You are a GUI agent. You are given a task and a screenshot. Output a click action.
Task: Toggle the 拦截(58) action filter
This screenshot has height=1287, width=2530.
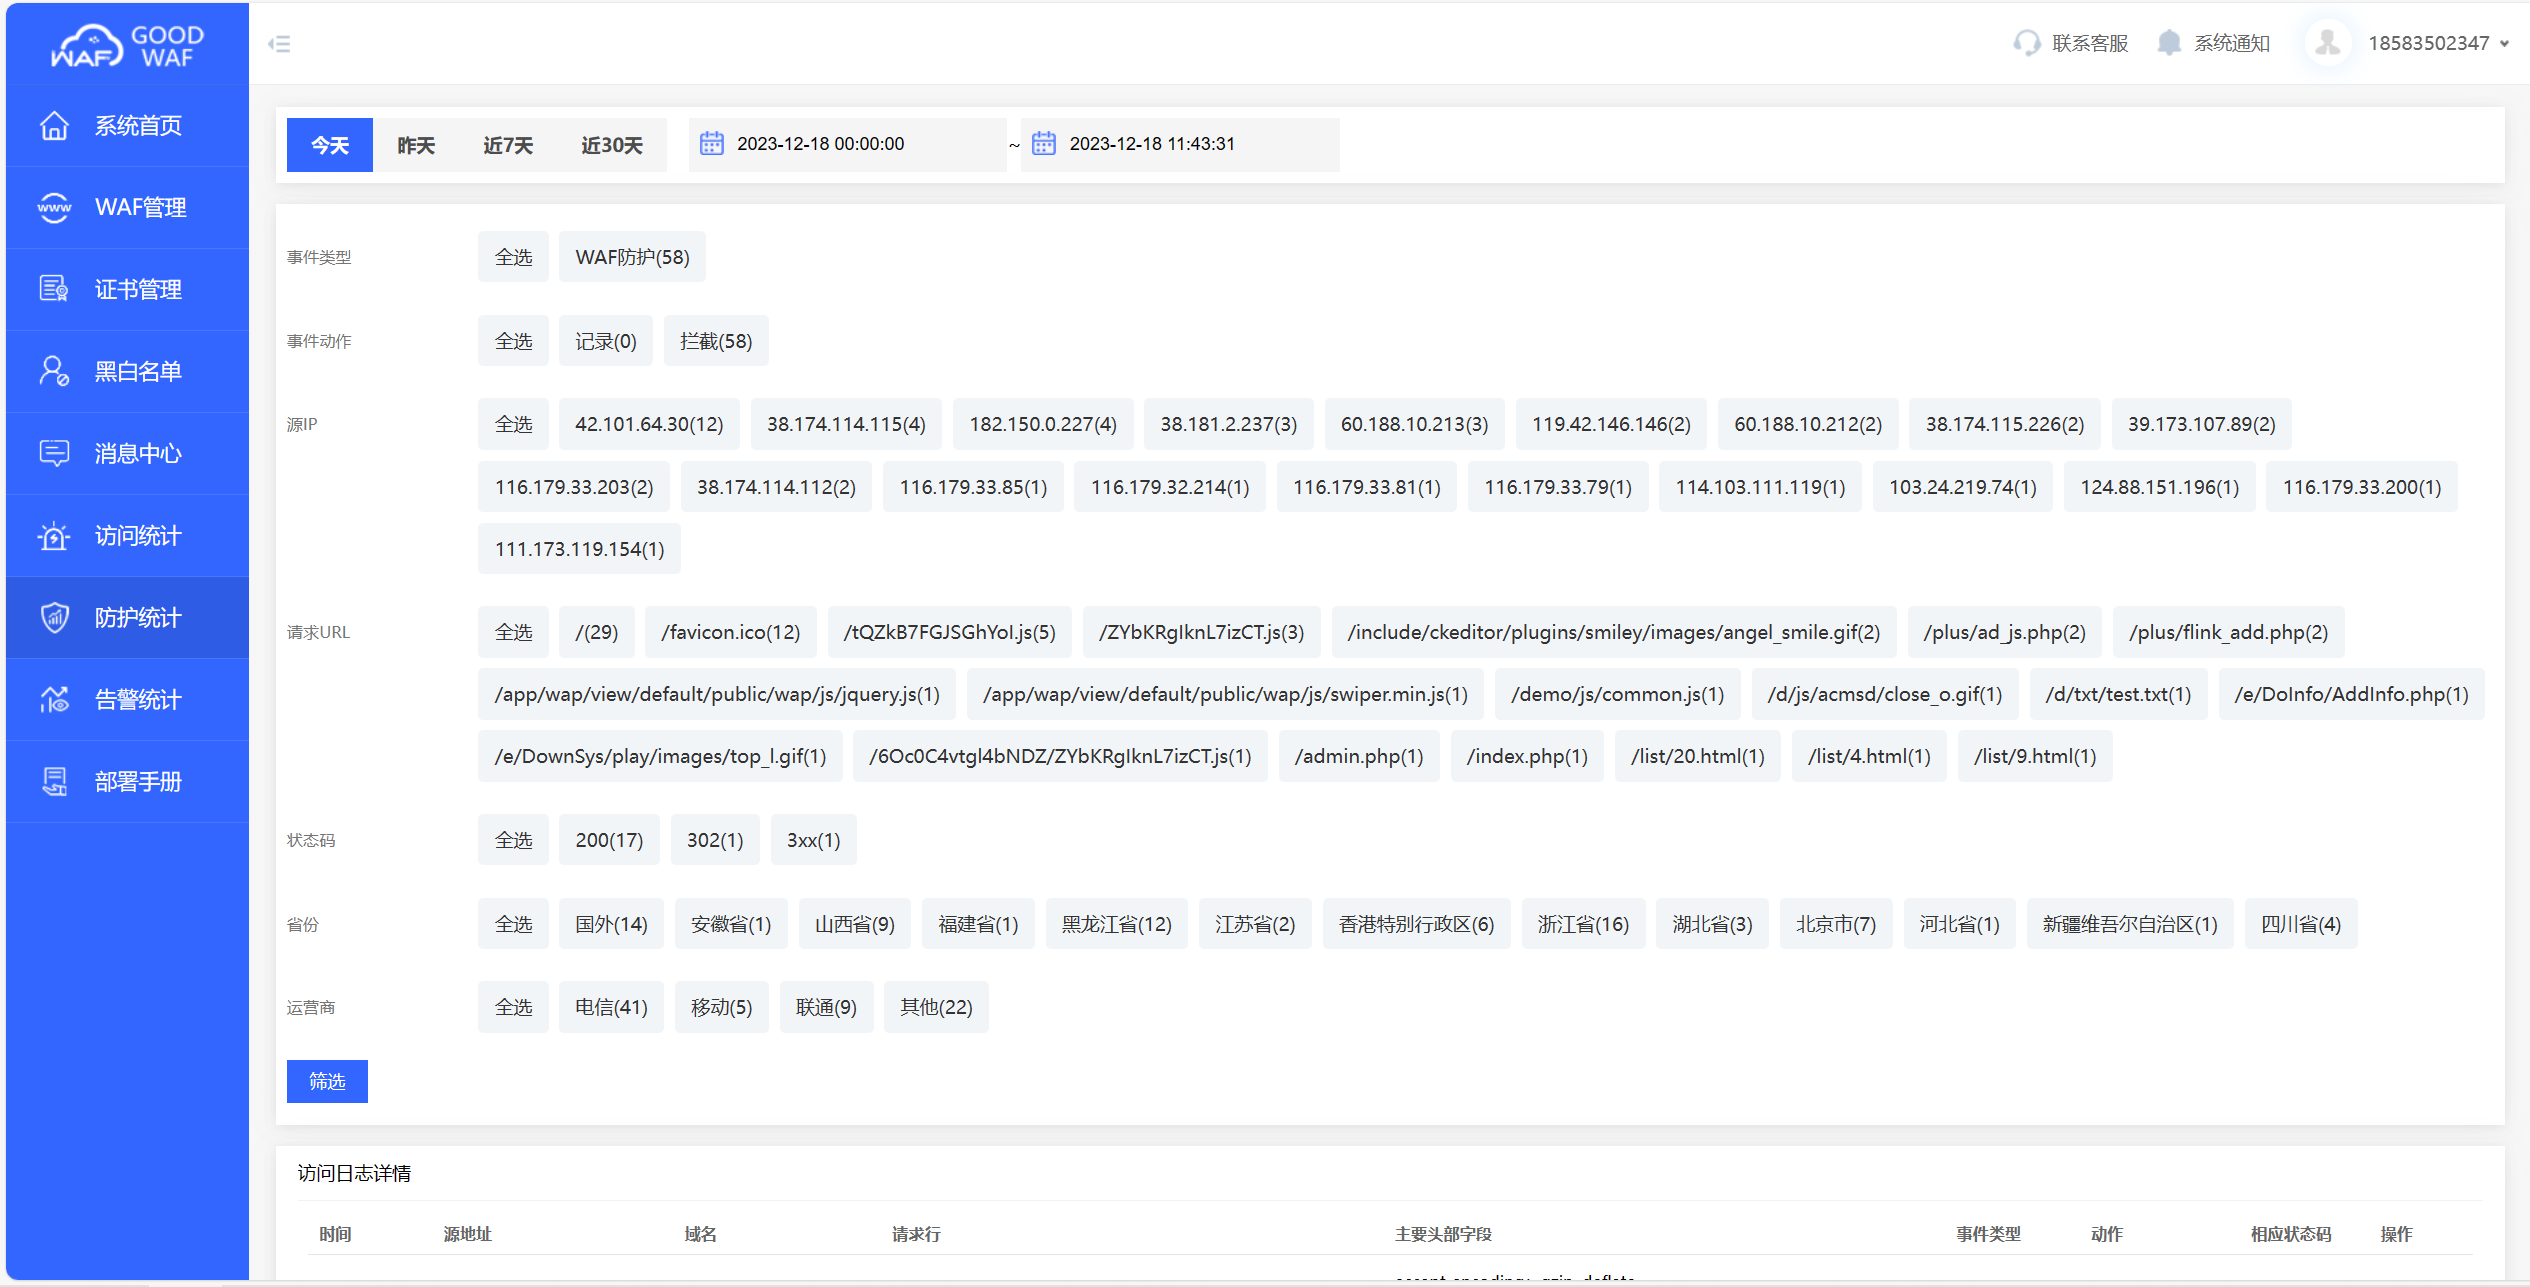pos(715,341)
